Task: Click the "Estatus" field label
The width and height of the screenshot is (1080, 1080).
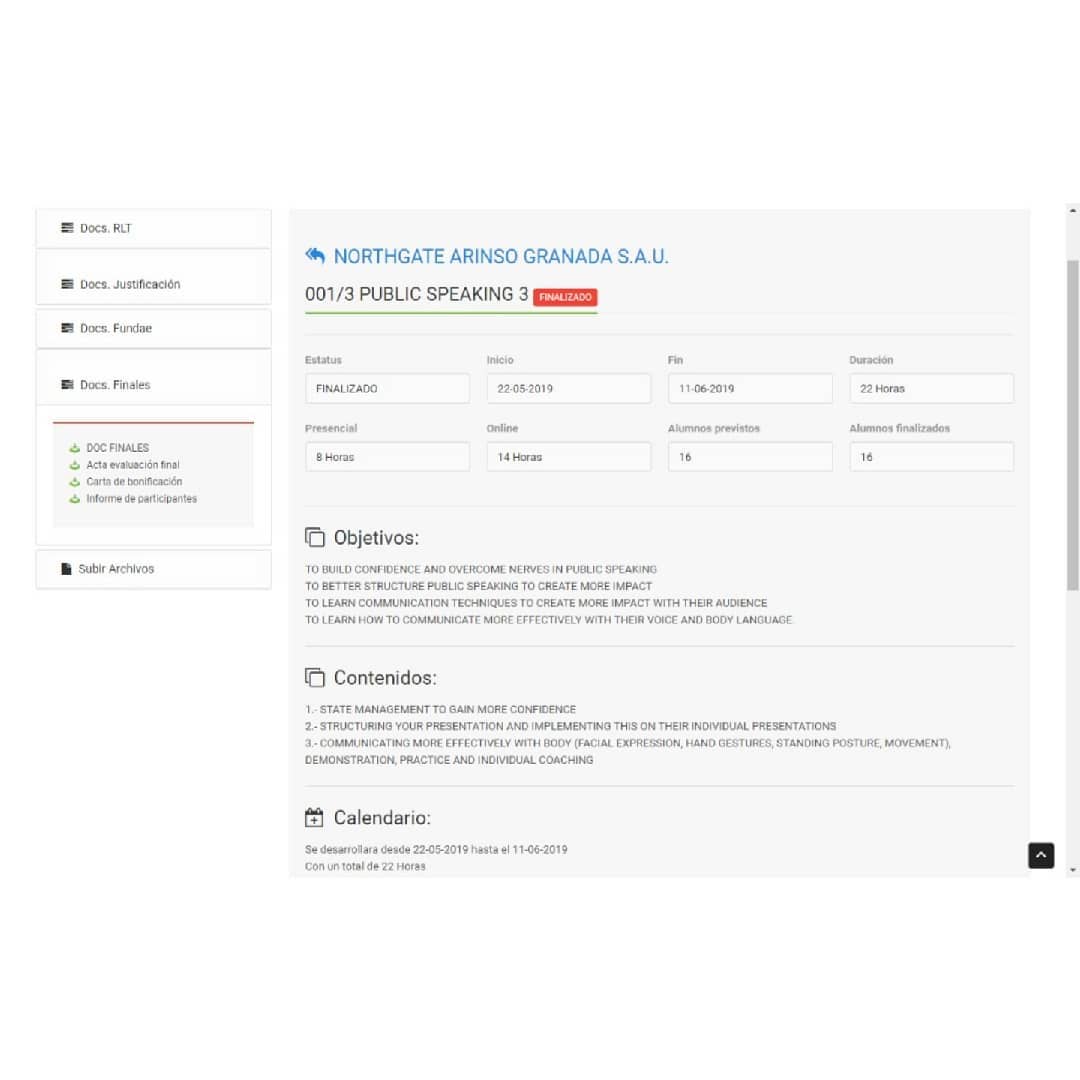Action: click(x=323, y=360)
